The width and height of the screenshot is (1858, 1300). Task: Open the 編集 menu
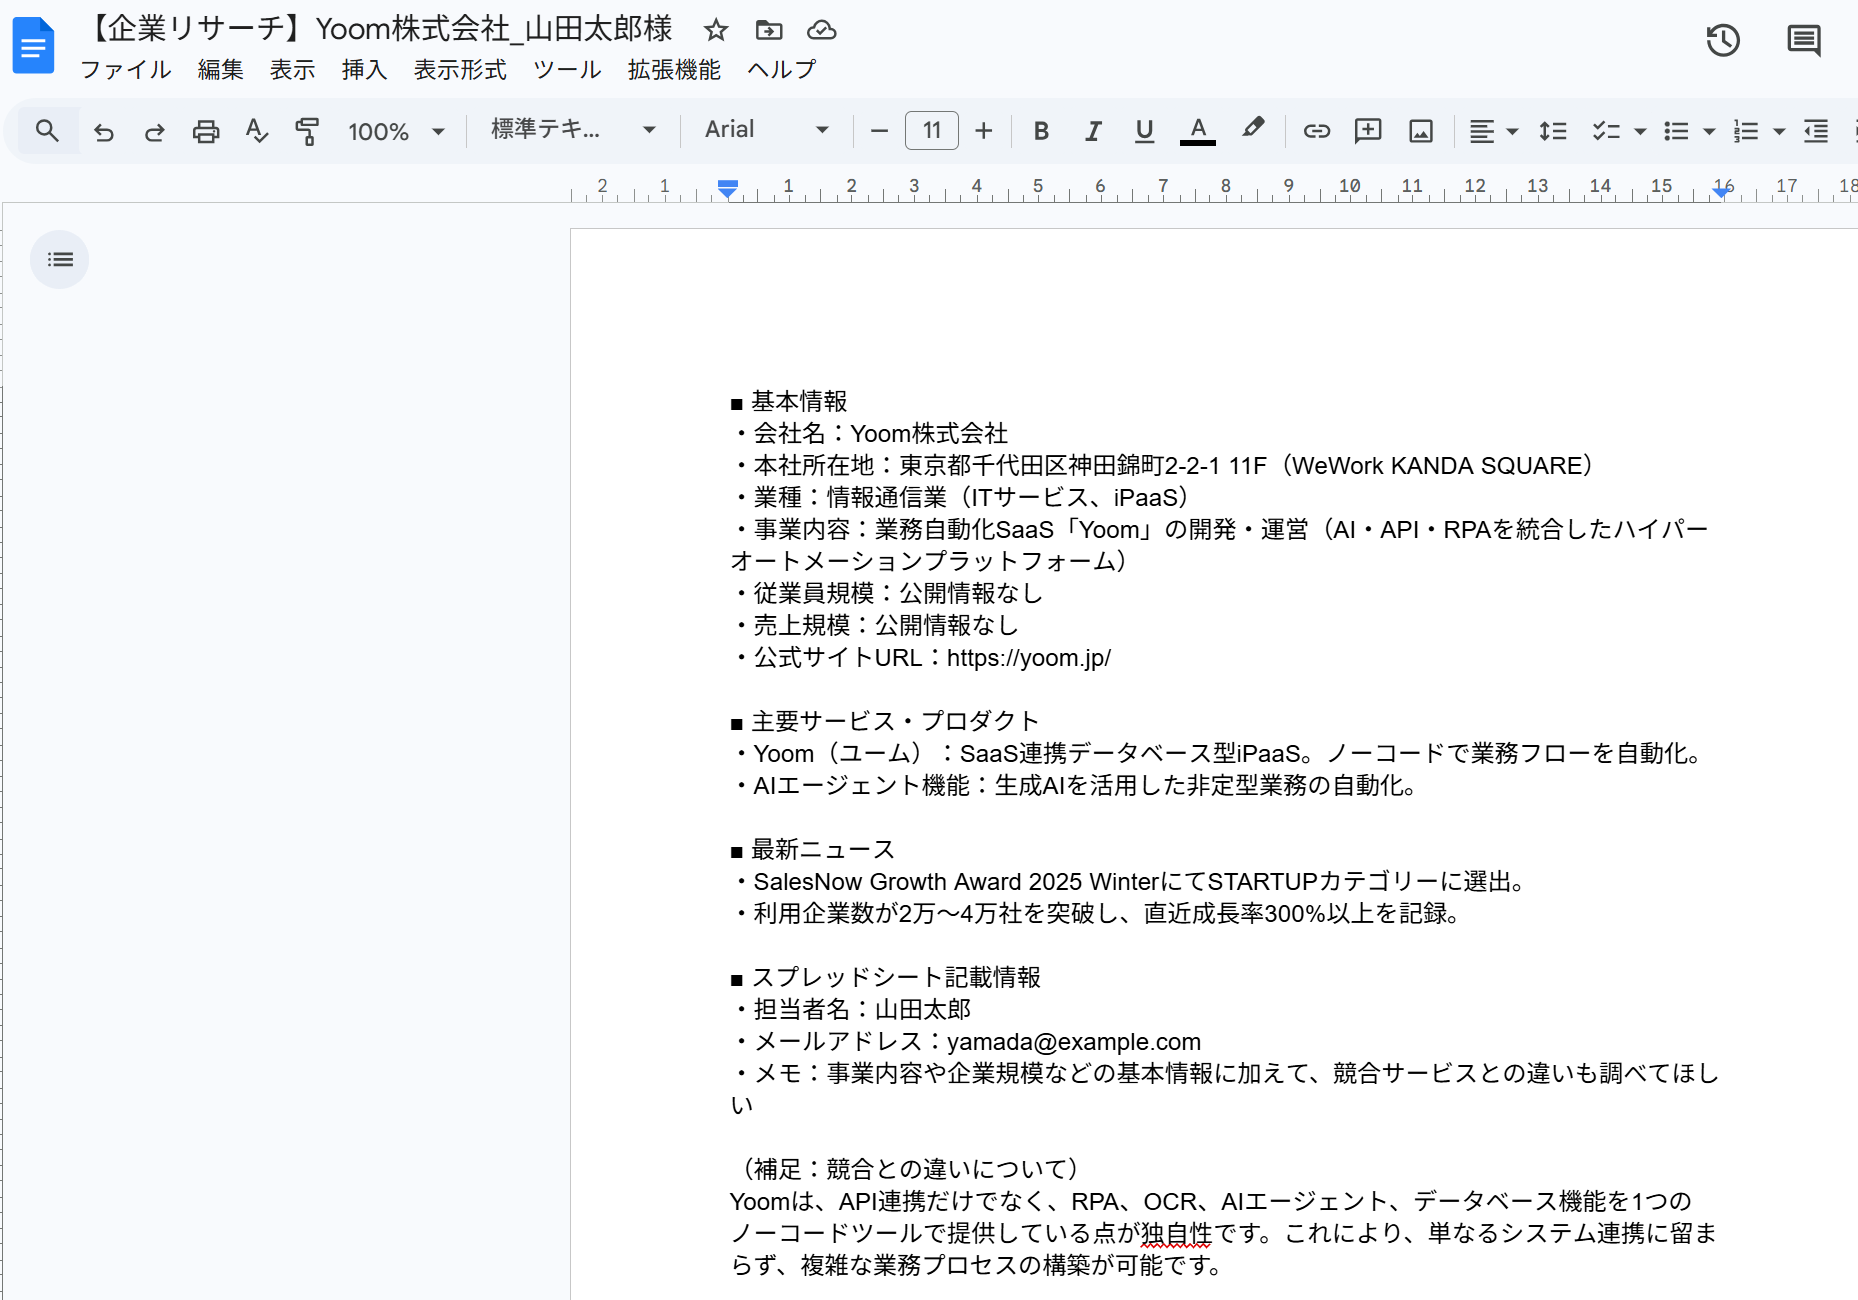point(221,70)
